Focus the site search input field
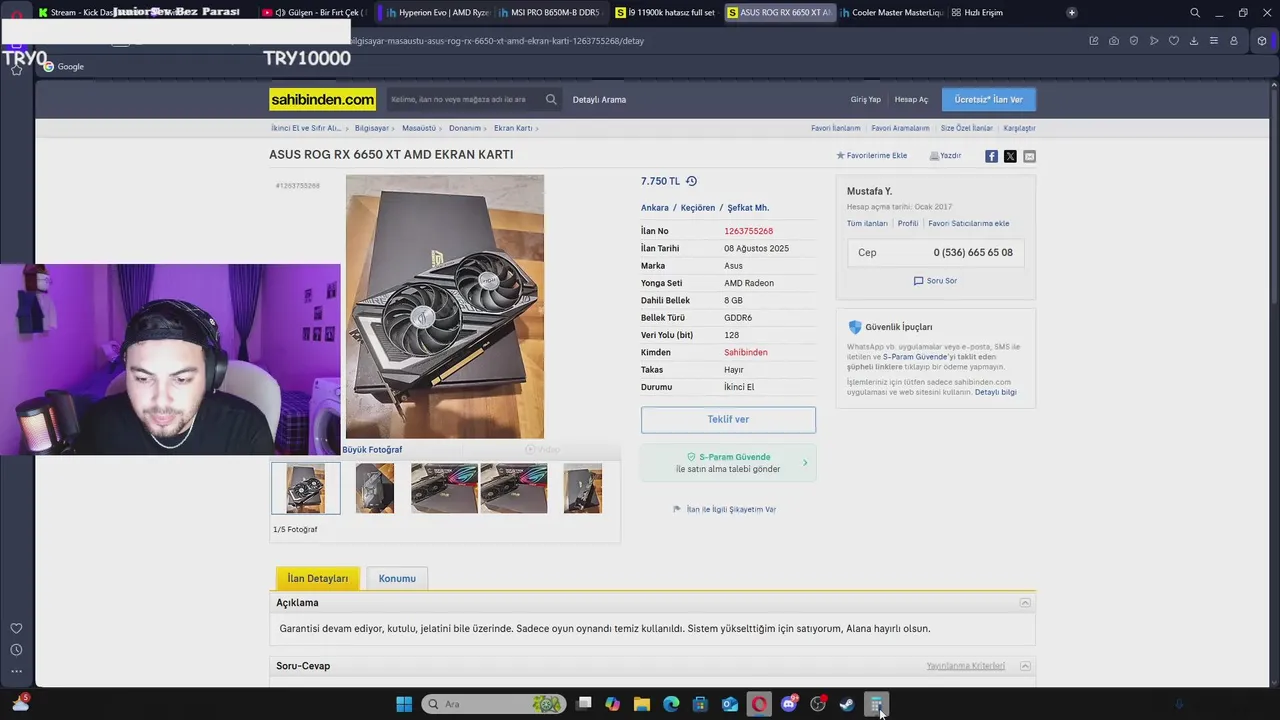This screenshot has height=720, width=1280. [465, 99]
